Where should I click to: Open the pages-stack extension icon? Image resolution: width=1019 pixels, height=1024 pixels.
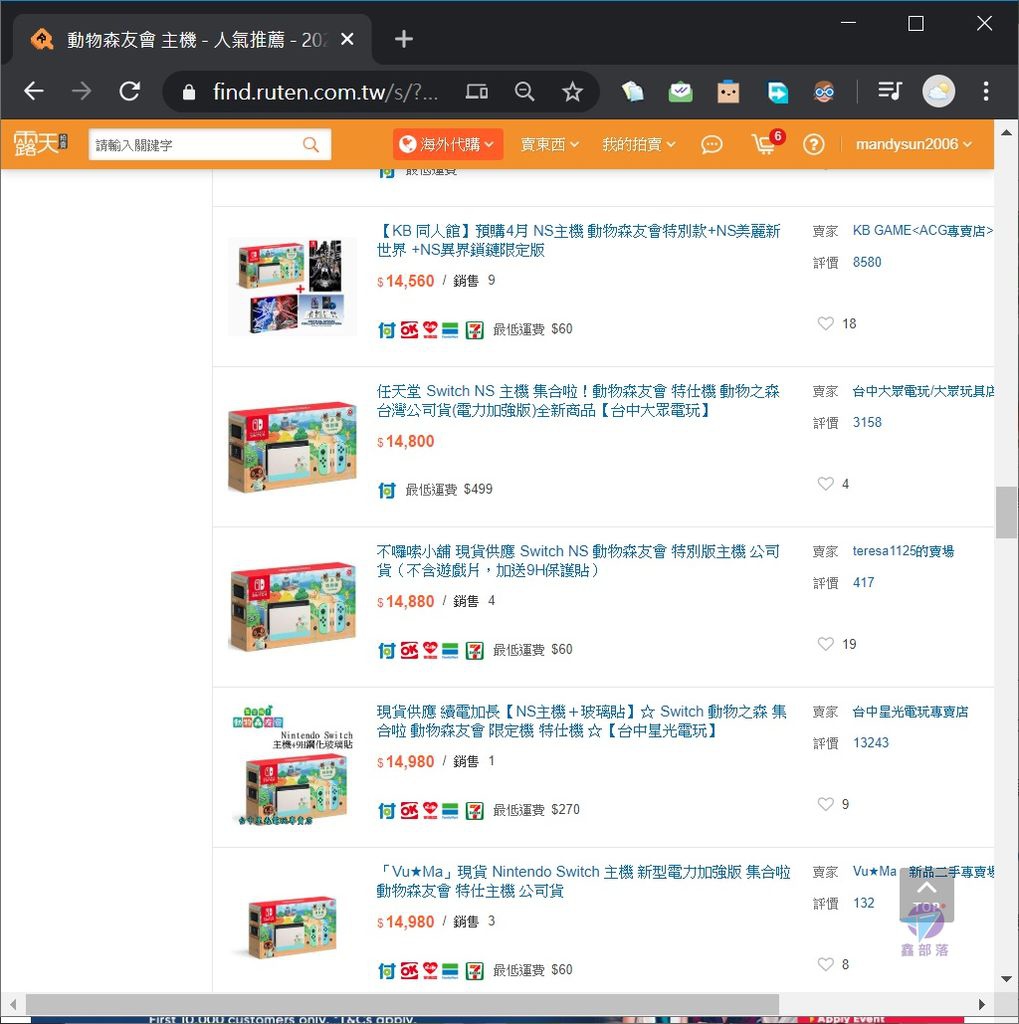pos(632,91)
